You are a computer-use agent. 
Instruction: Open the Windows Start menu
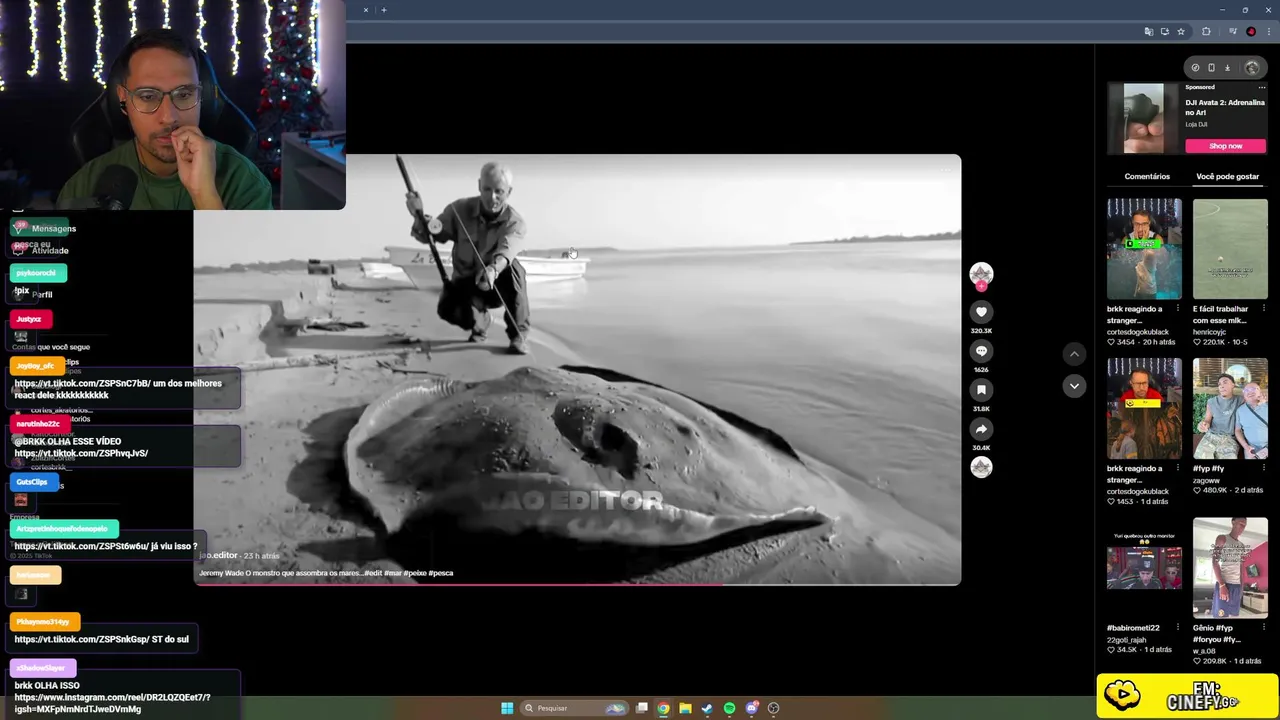pyautogui.click(x=507, y=708)
